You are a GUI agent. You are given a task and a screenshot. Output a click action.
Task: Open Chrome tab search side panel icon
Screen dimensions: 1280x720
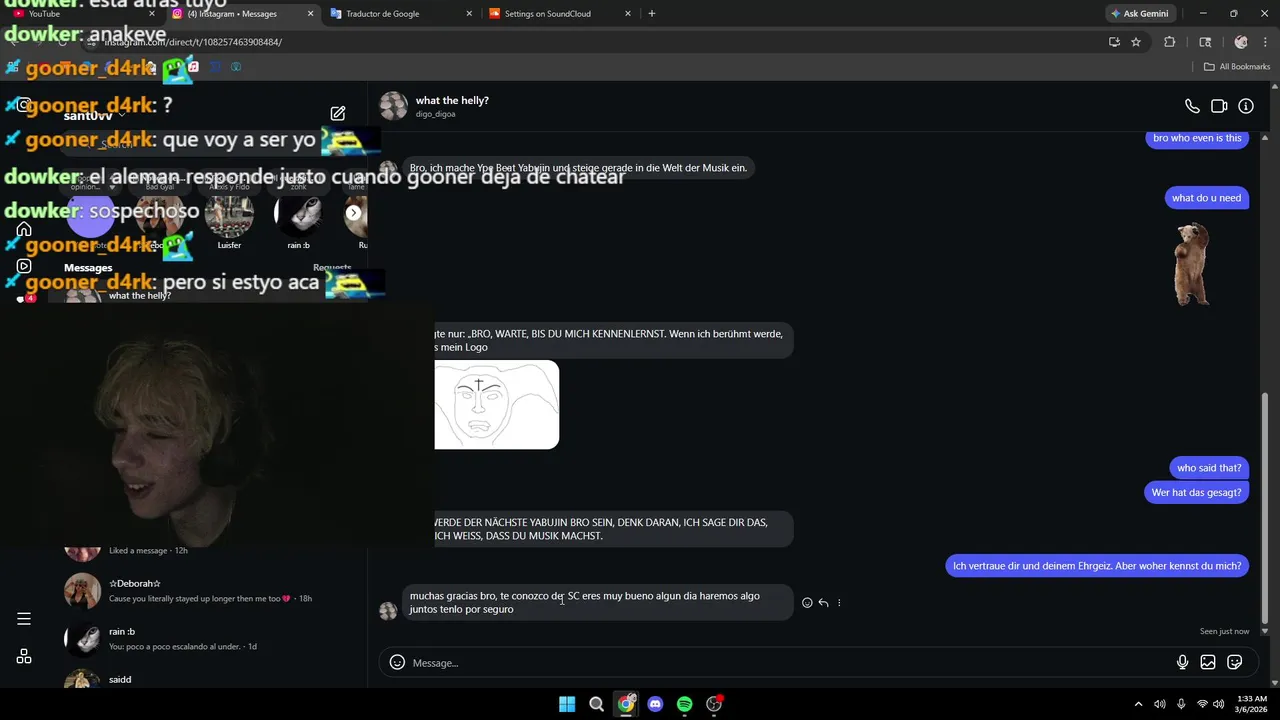(1205, 42)
